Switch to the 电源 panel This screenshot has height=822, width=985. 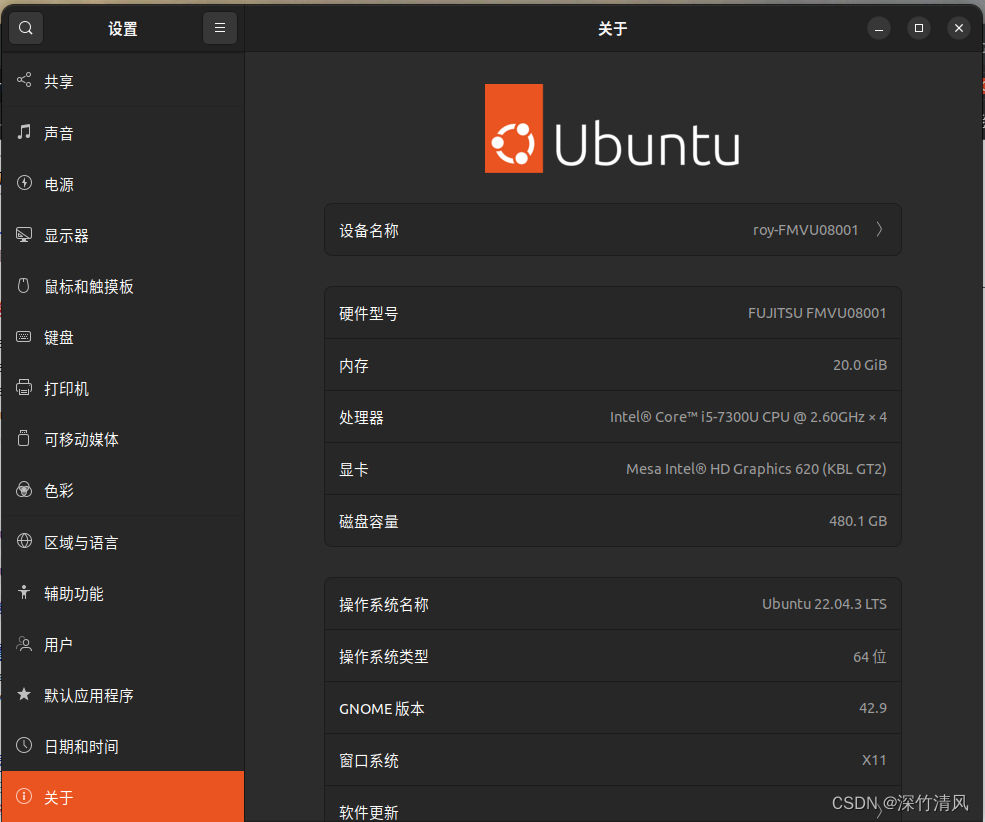(x=123, y=185)
